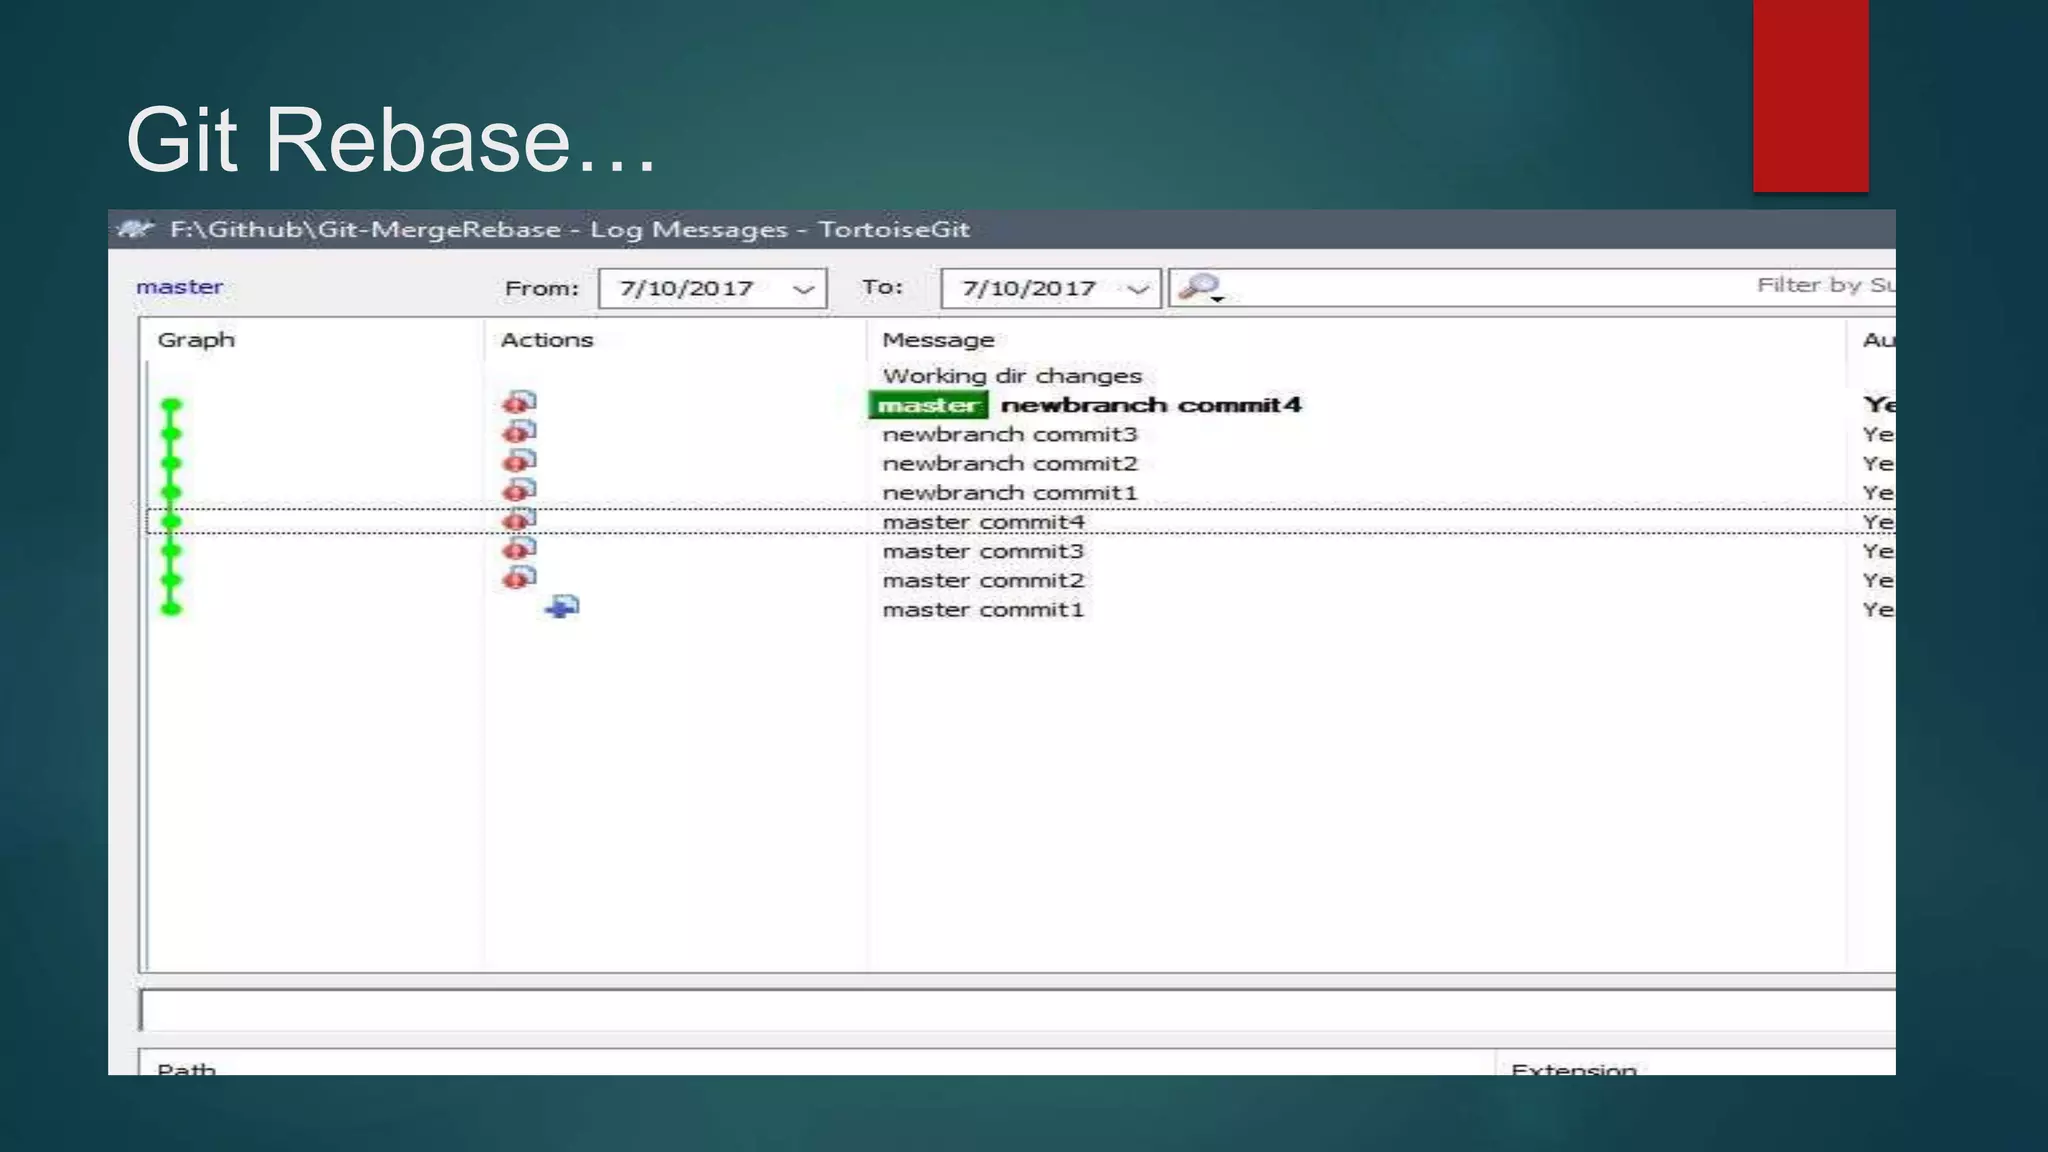Click graph node of master commit1
Screen dimensions: 2048x1152
tap(172, 609)
